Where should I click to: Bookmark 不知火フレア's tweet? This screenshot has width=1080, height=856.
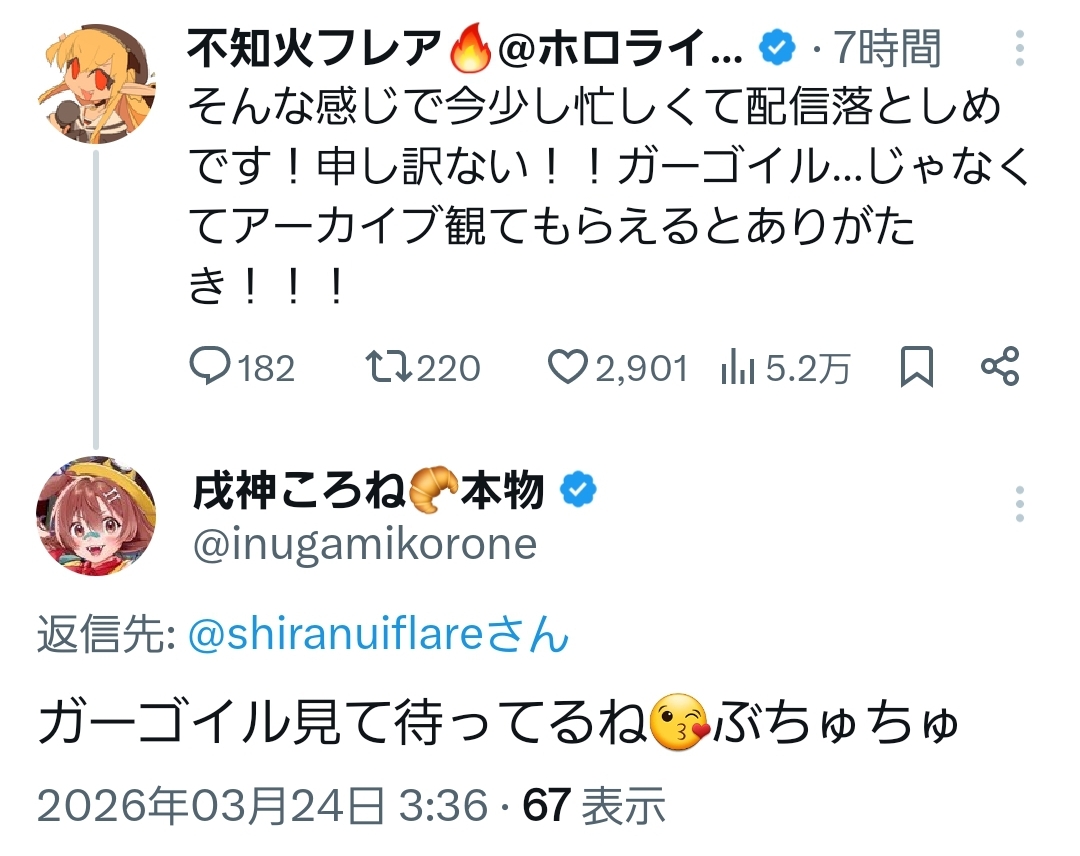tap(917, 368)
